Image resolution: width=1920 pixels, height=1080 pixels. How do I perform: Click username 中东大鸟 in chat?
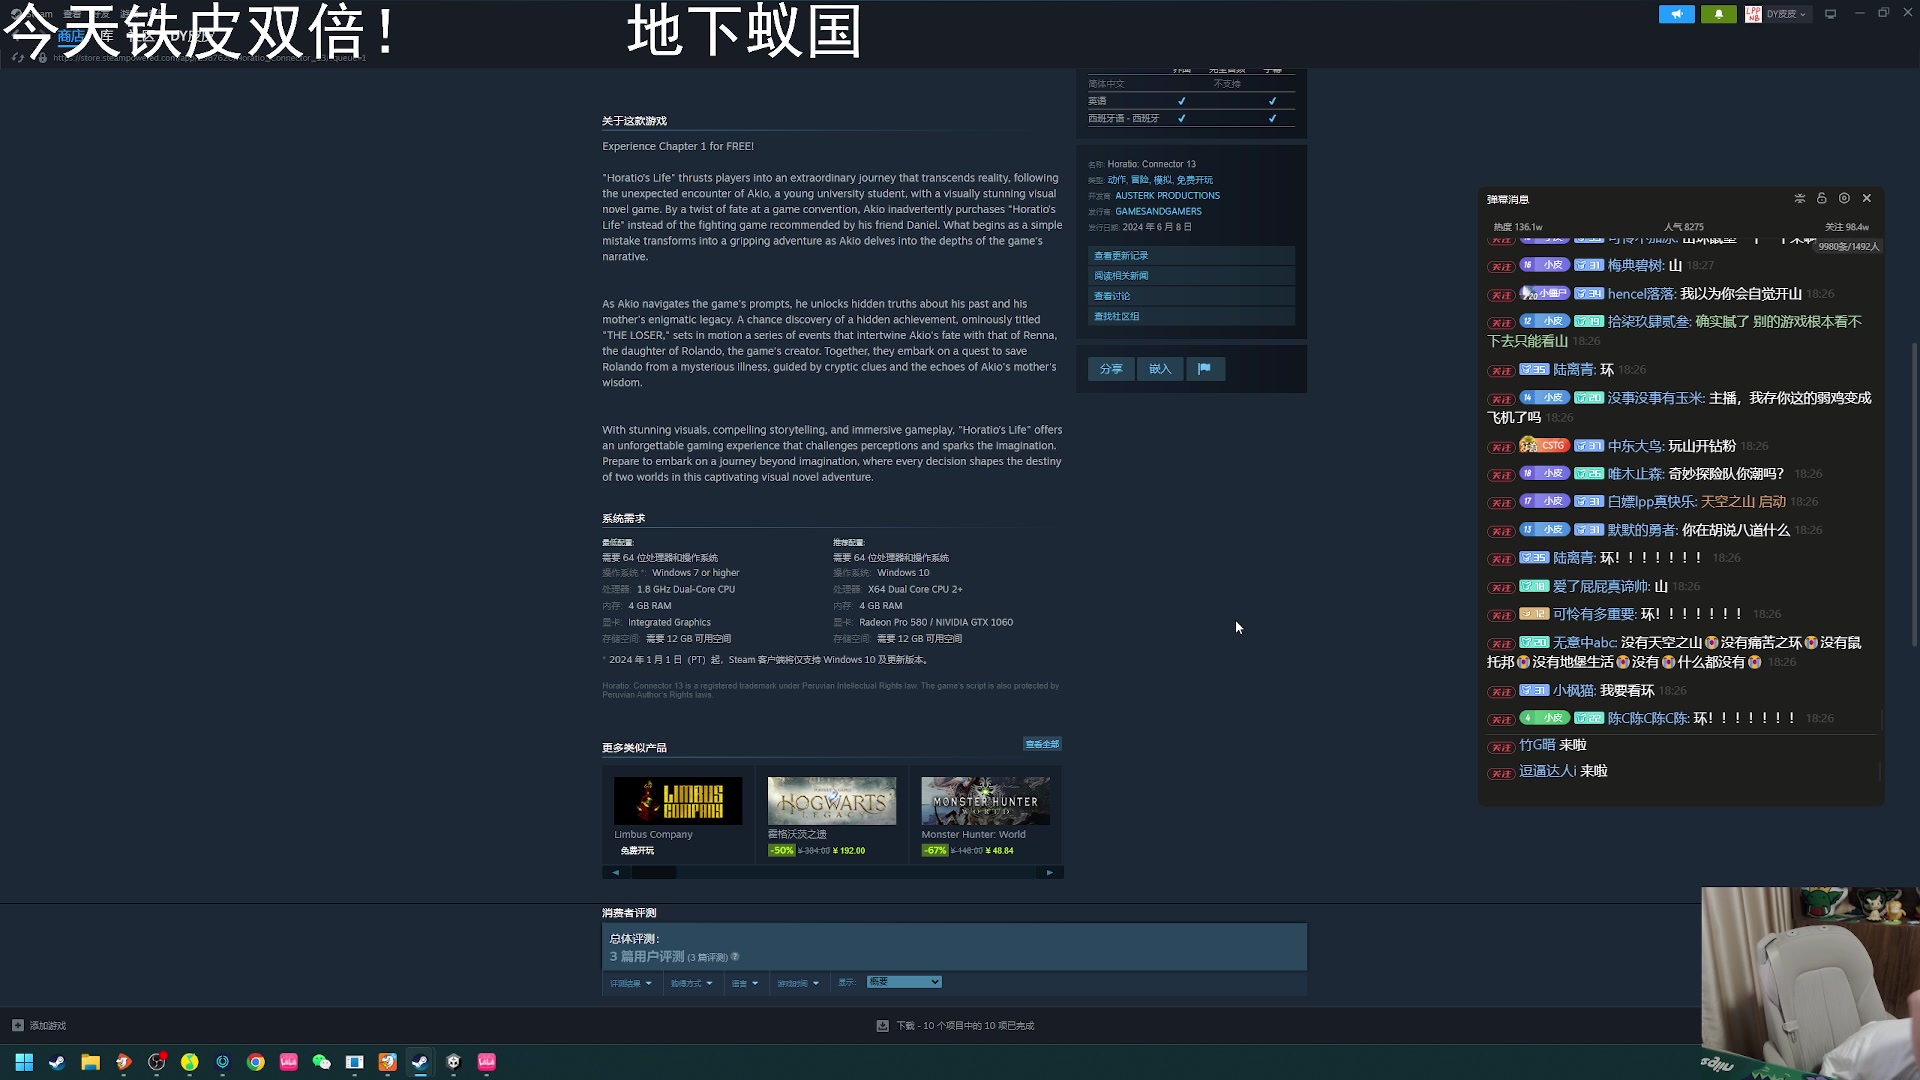coord(1636,446)
